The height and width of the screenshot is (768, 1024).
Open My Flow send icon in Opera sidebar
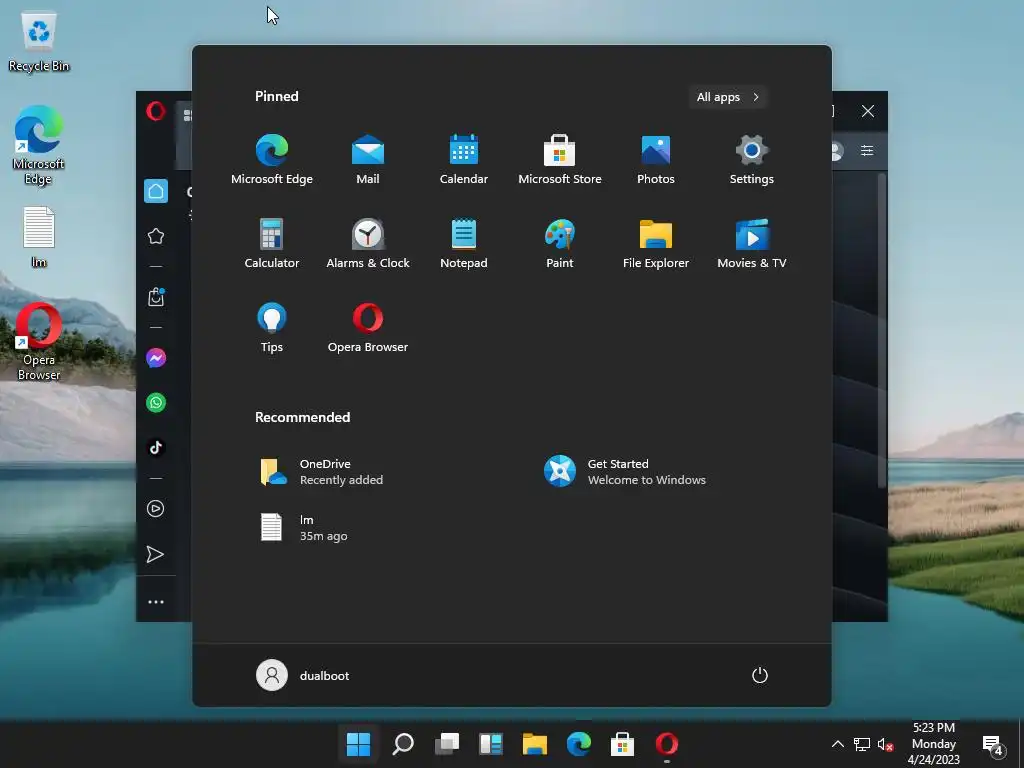(x=155, y=554)
